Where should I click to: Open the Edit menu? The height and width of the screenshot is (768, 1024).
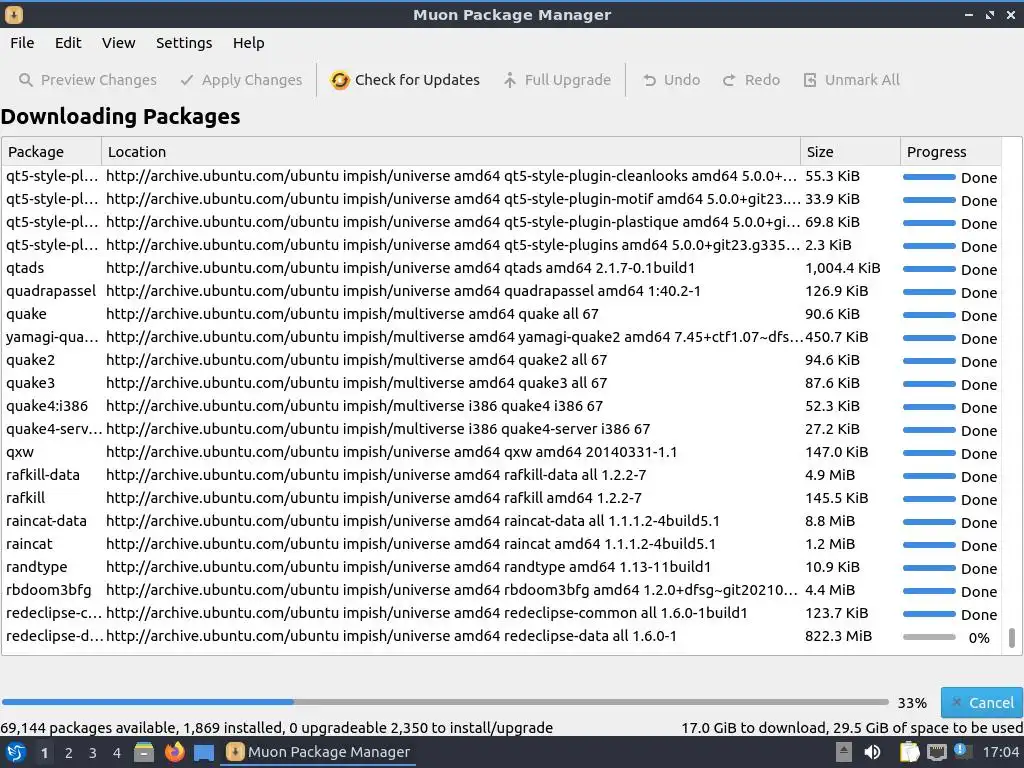pos(68,43)
